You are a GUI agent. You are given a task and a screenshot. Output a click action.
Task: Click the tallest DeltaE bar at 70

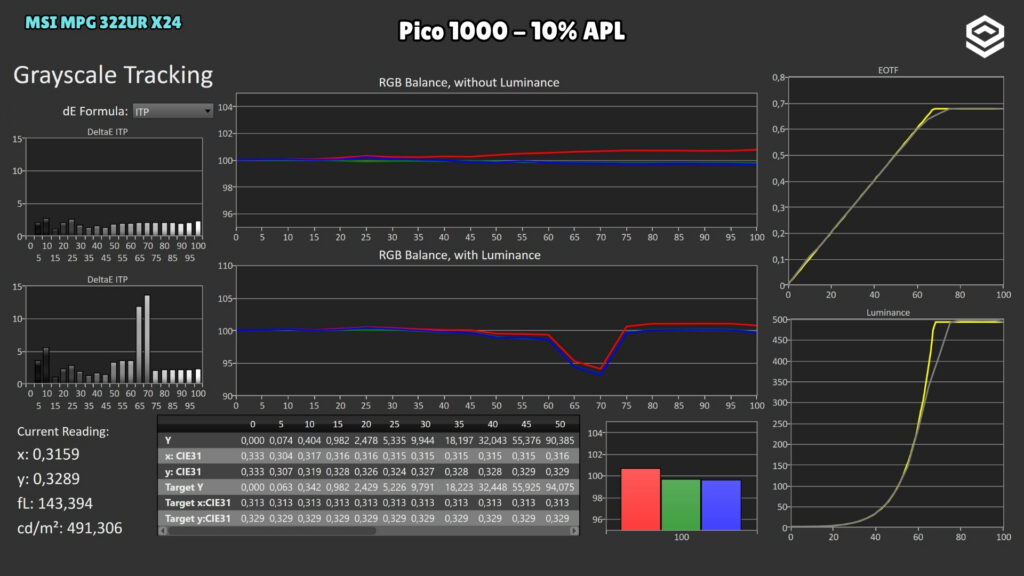click(x=147, y=339)
